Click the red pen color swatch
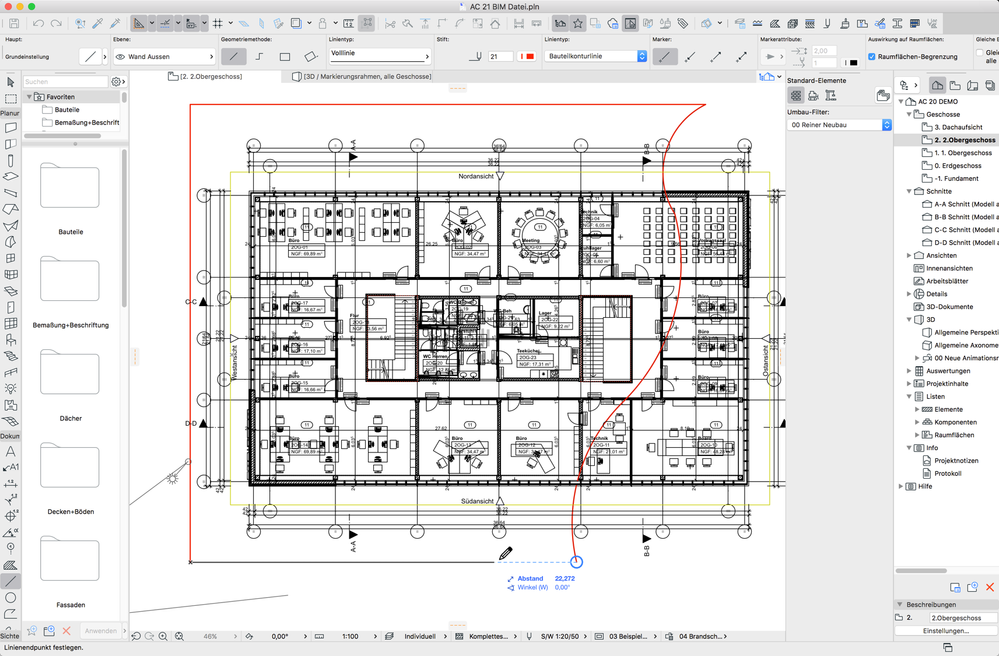 coord(526,57)
